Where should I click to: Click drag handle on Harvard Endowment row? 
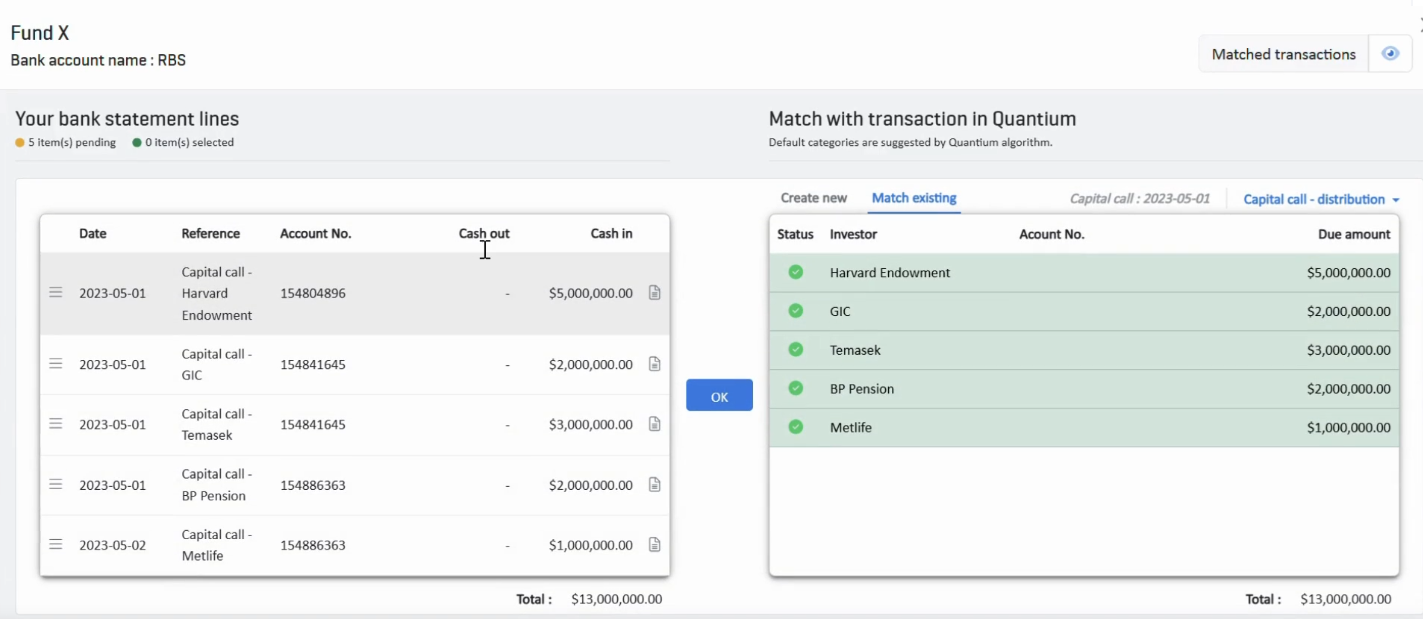pos(56,293)
